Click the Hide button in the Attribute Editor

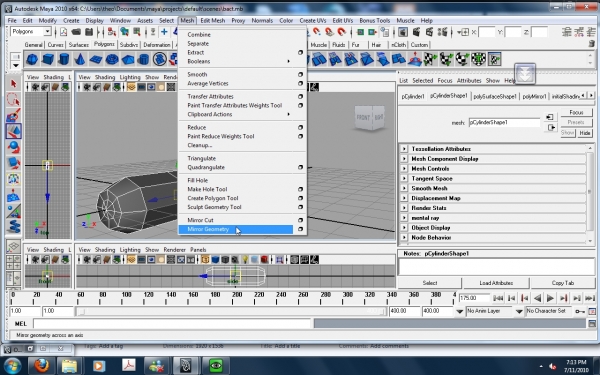(585, 133)
